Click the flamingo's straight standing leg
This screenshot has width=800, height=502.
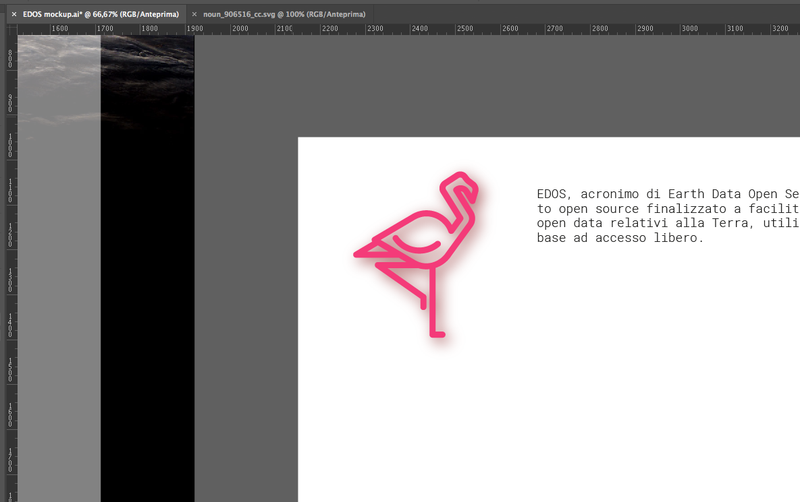[432, 300]
